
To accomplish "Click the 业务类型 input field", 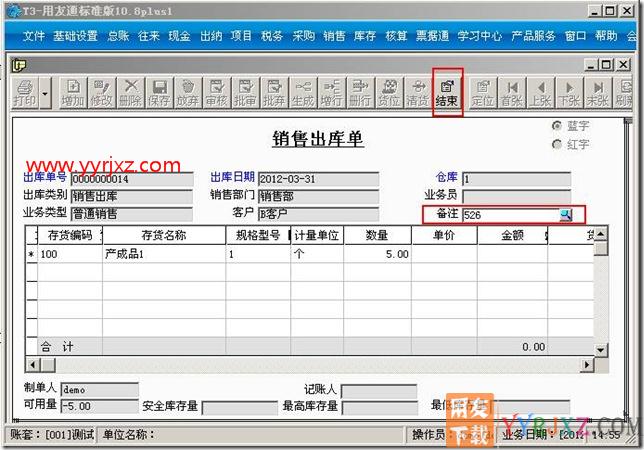I will tap(132, 214).
